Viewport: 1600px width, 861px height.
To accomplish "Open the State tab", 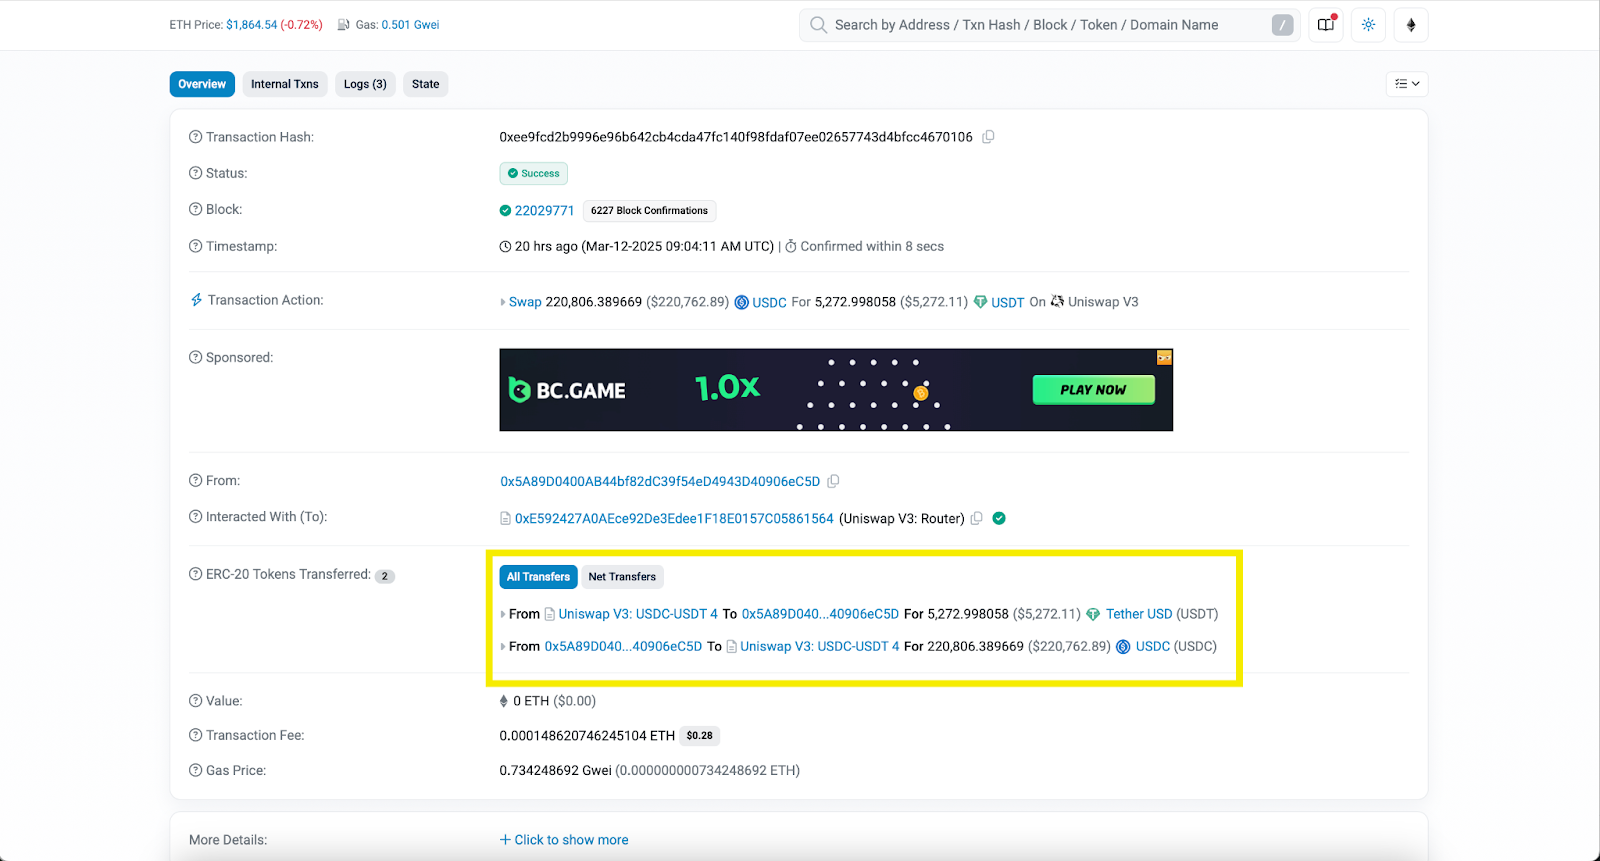I will pos(426,84).
